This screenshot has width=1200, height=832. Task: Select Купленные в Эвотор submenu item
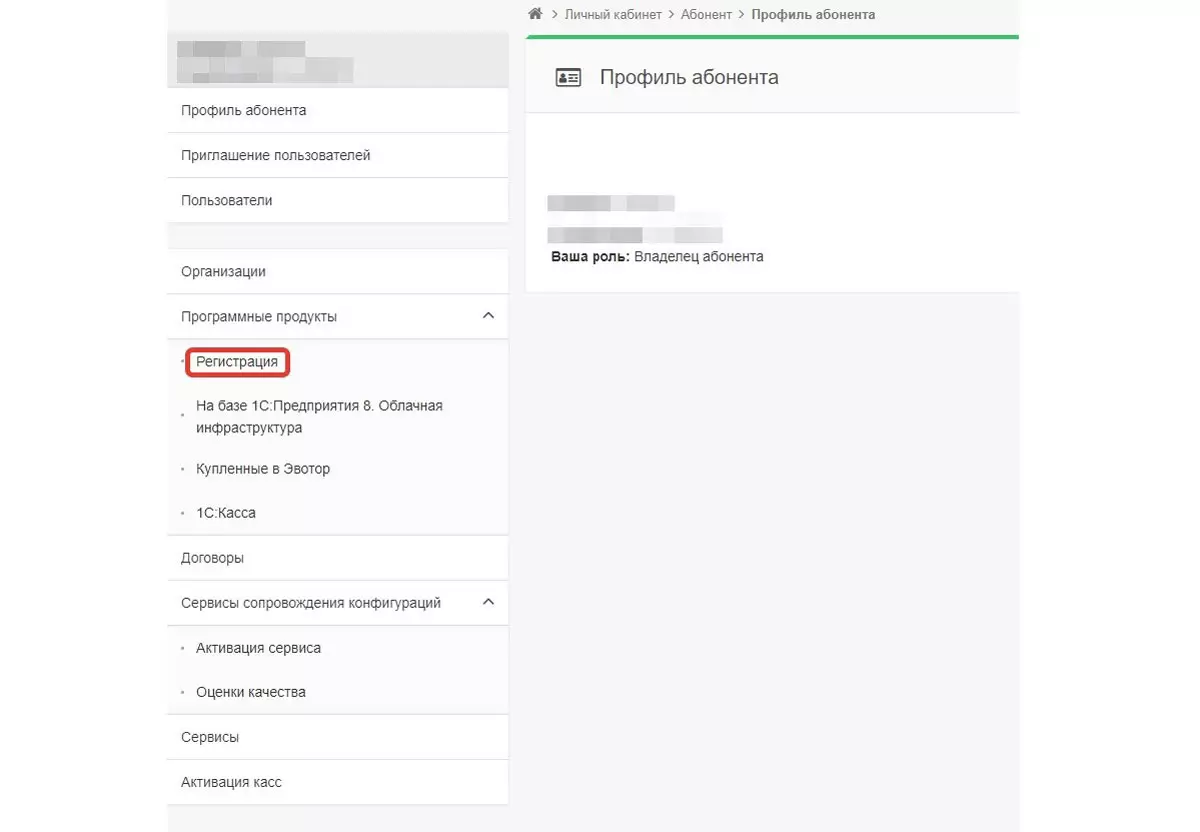click(263, 468)
